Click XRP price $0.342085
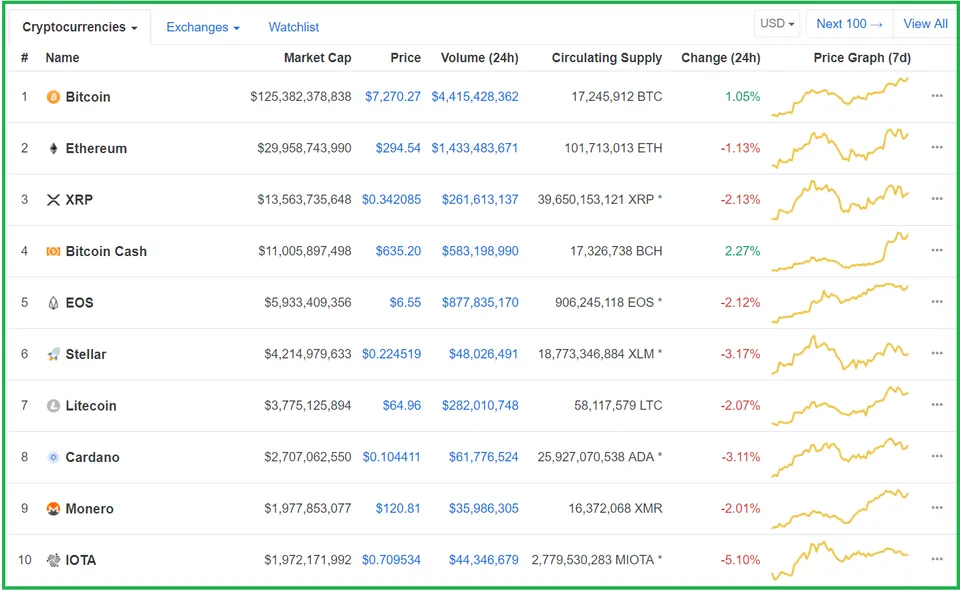Screen dimensions: 960x591 (391, 199)
